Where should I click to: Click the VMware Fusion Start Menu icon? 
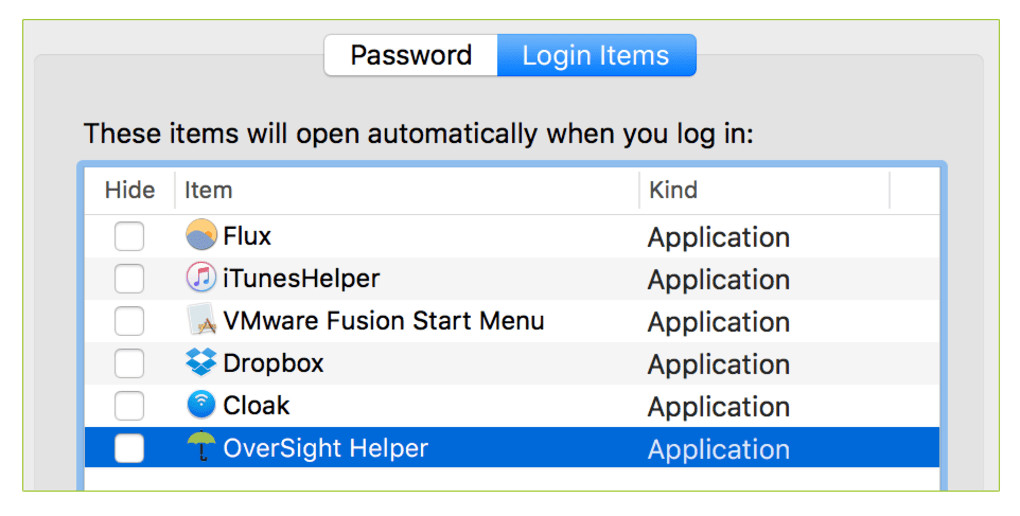(201, 320)
